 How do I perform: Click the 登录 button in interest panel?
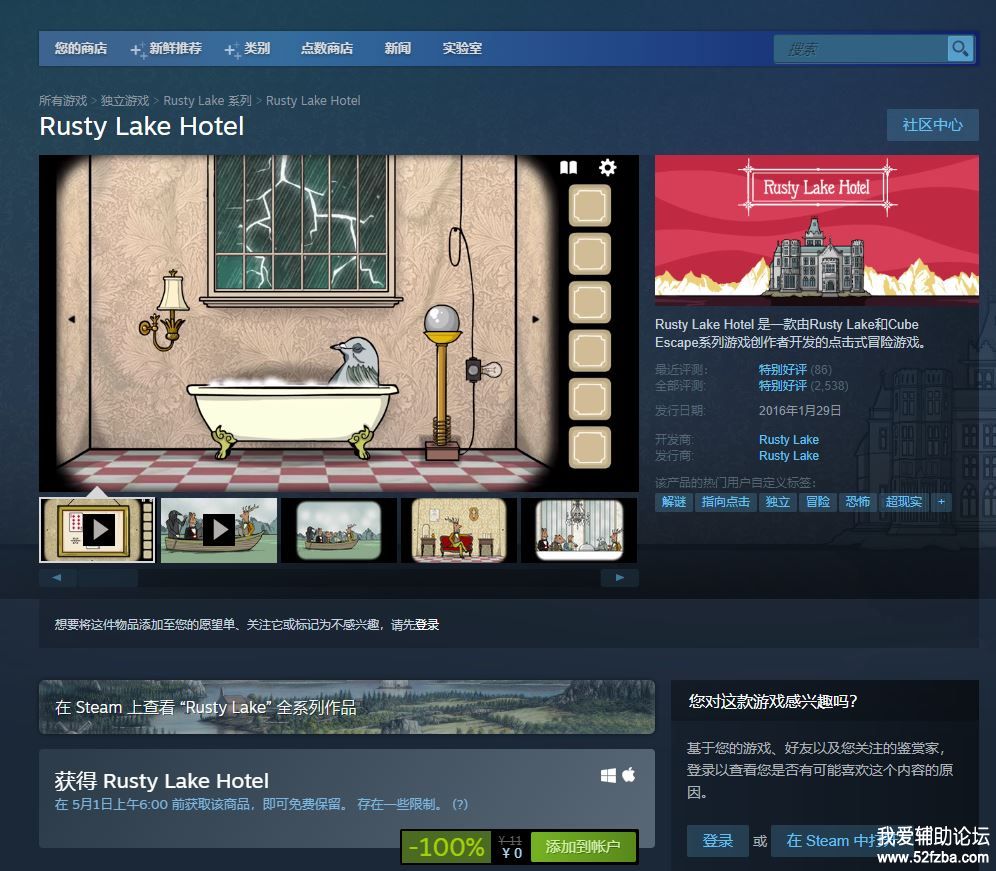click(718, 841)
